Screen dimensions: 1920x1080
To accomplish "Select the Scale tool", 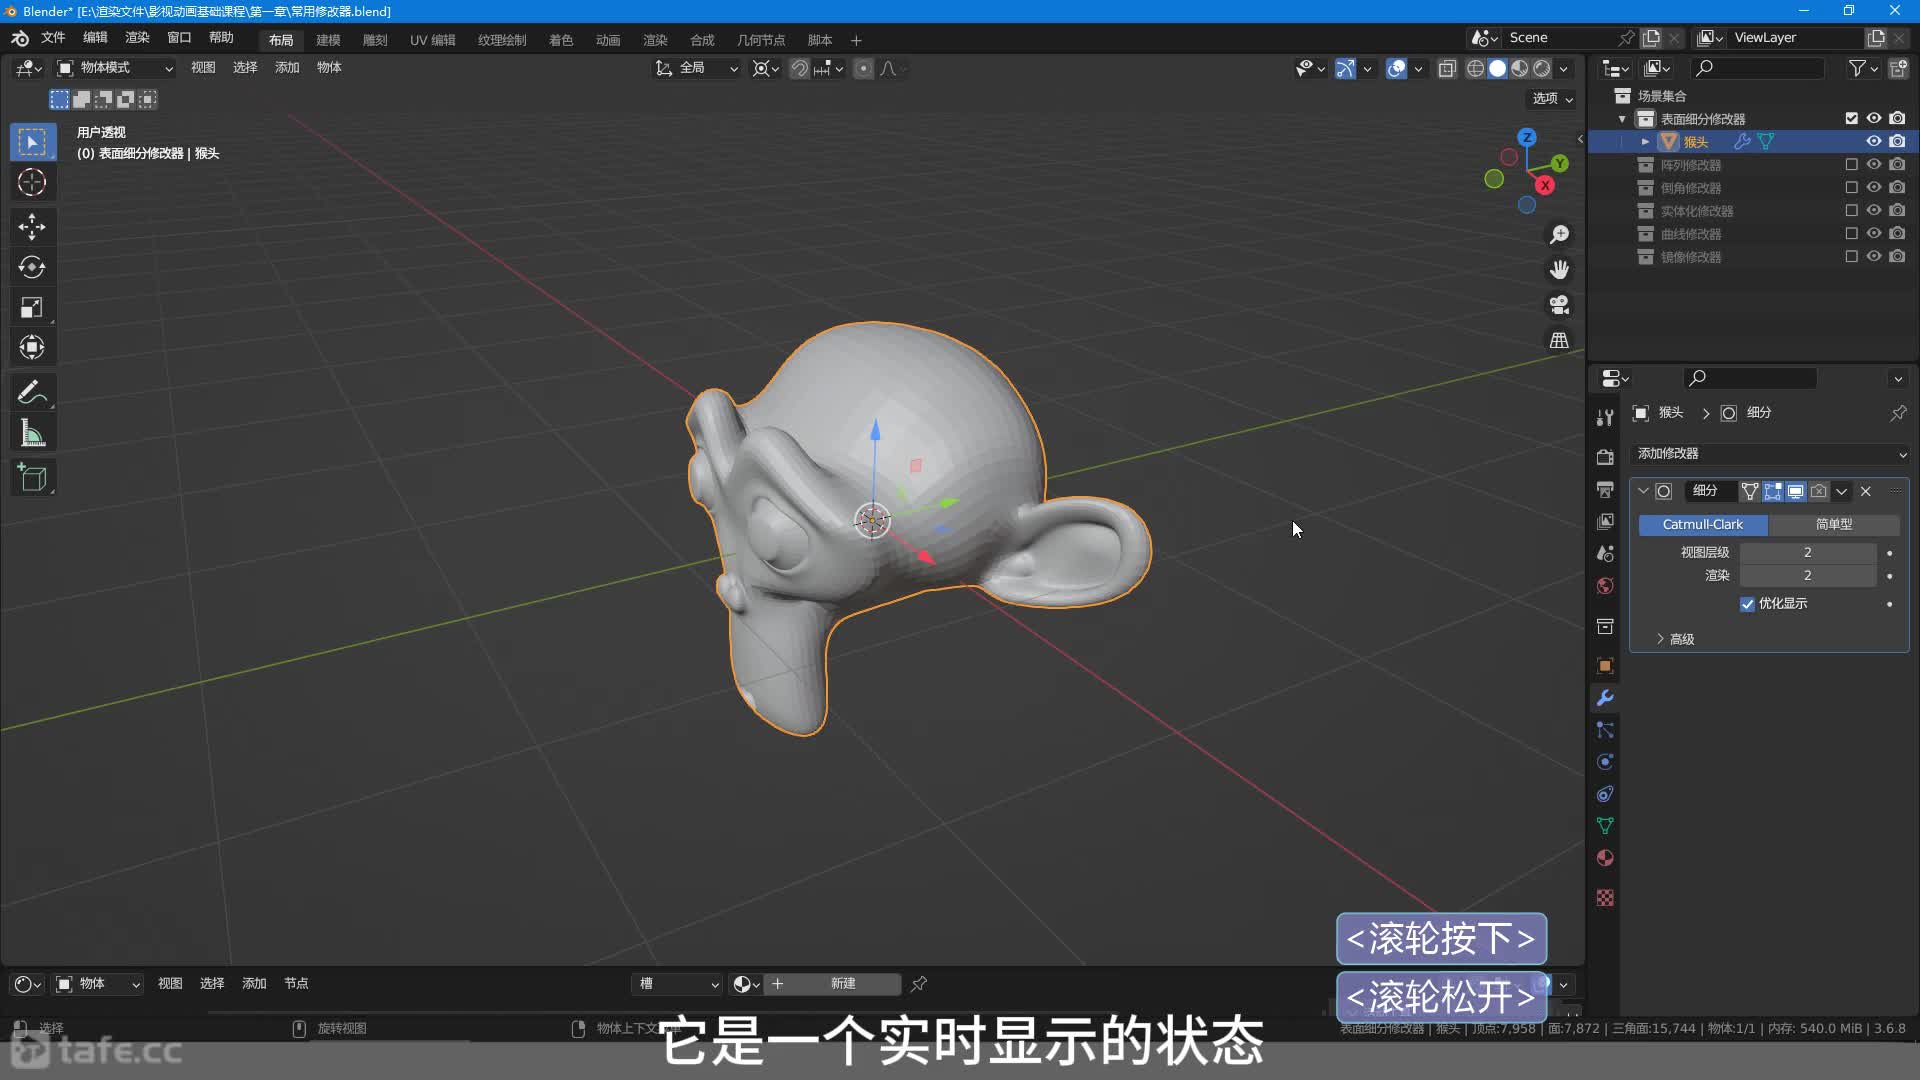I will (32, 308).
